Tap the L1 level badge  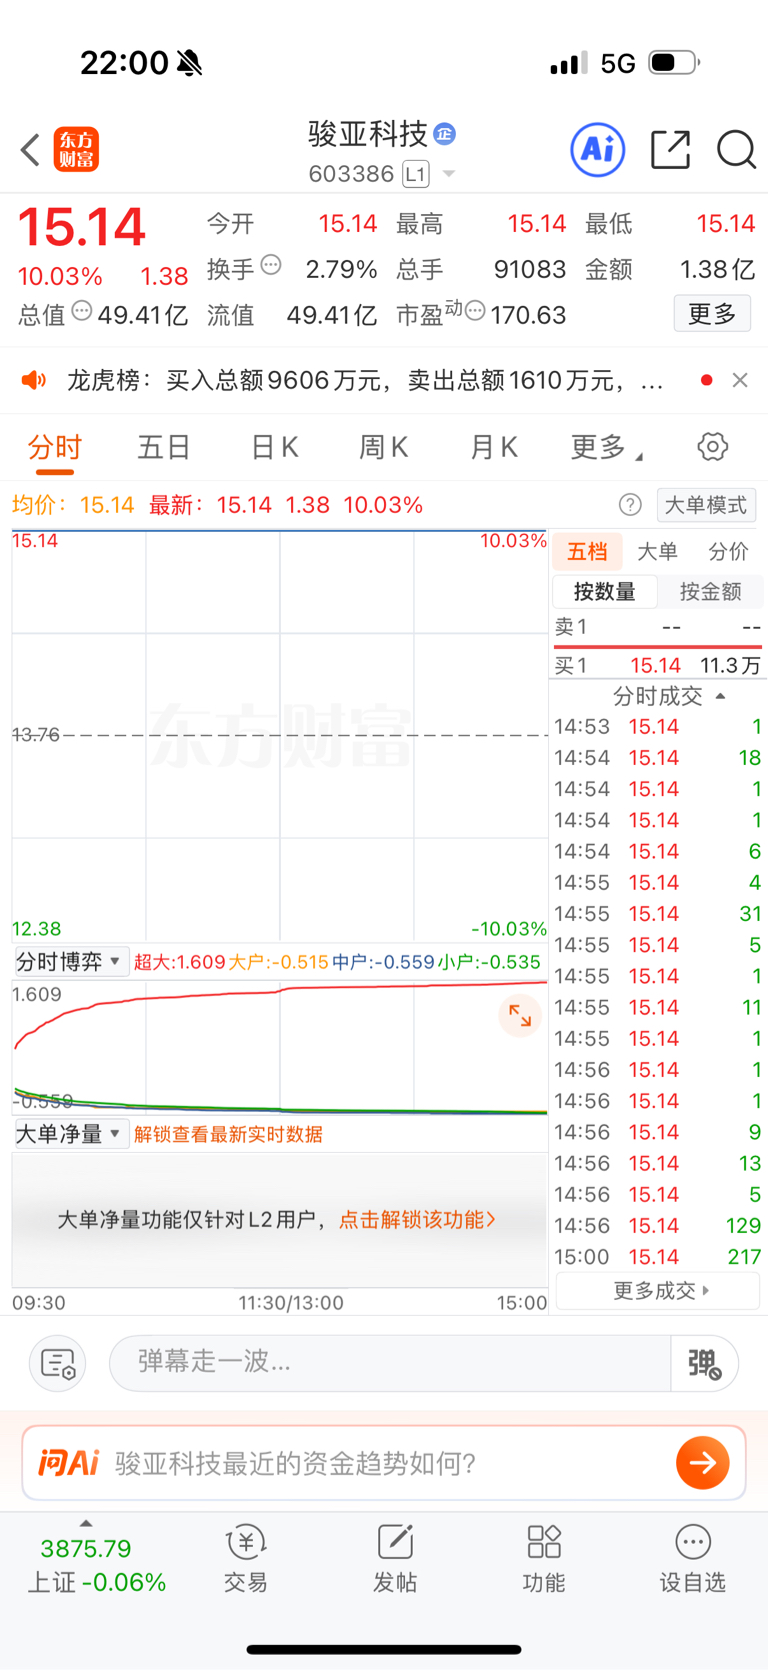(416, 174)
